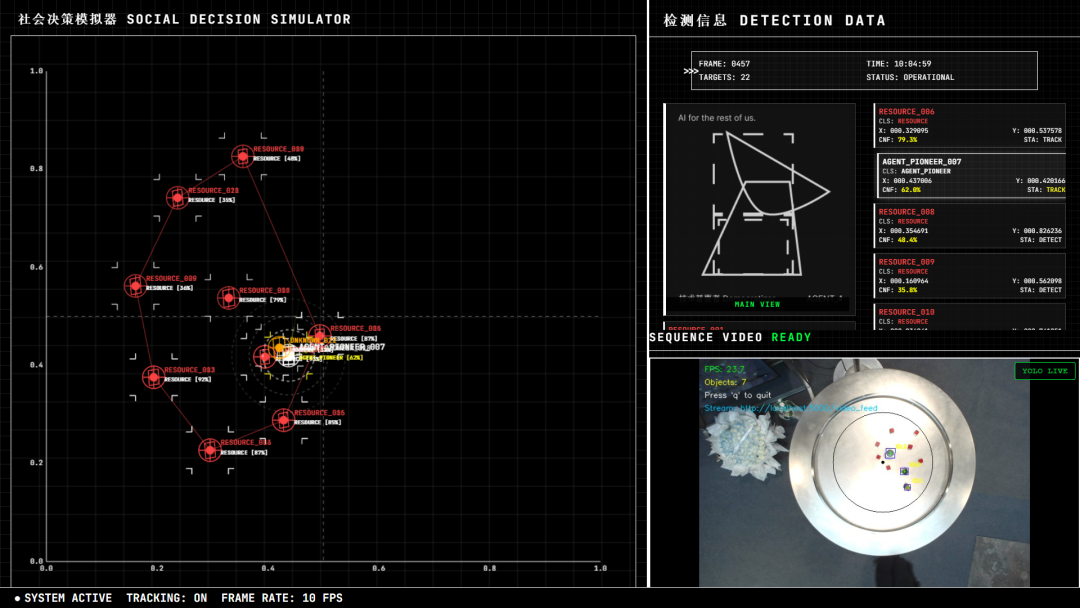Click the FPS: 23.7 overlay text

pyautogui.click(x=725, y=370)
